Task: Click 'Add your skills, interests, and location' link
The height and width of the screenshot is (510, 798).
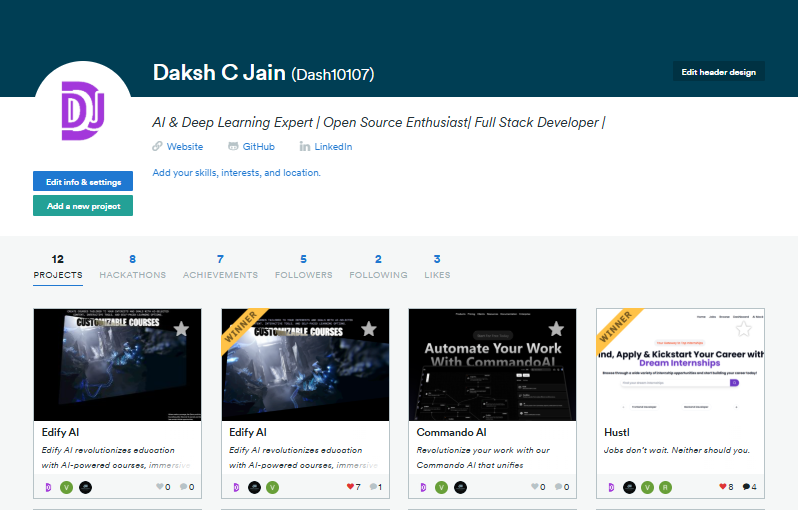Action: [237, 173]
